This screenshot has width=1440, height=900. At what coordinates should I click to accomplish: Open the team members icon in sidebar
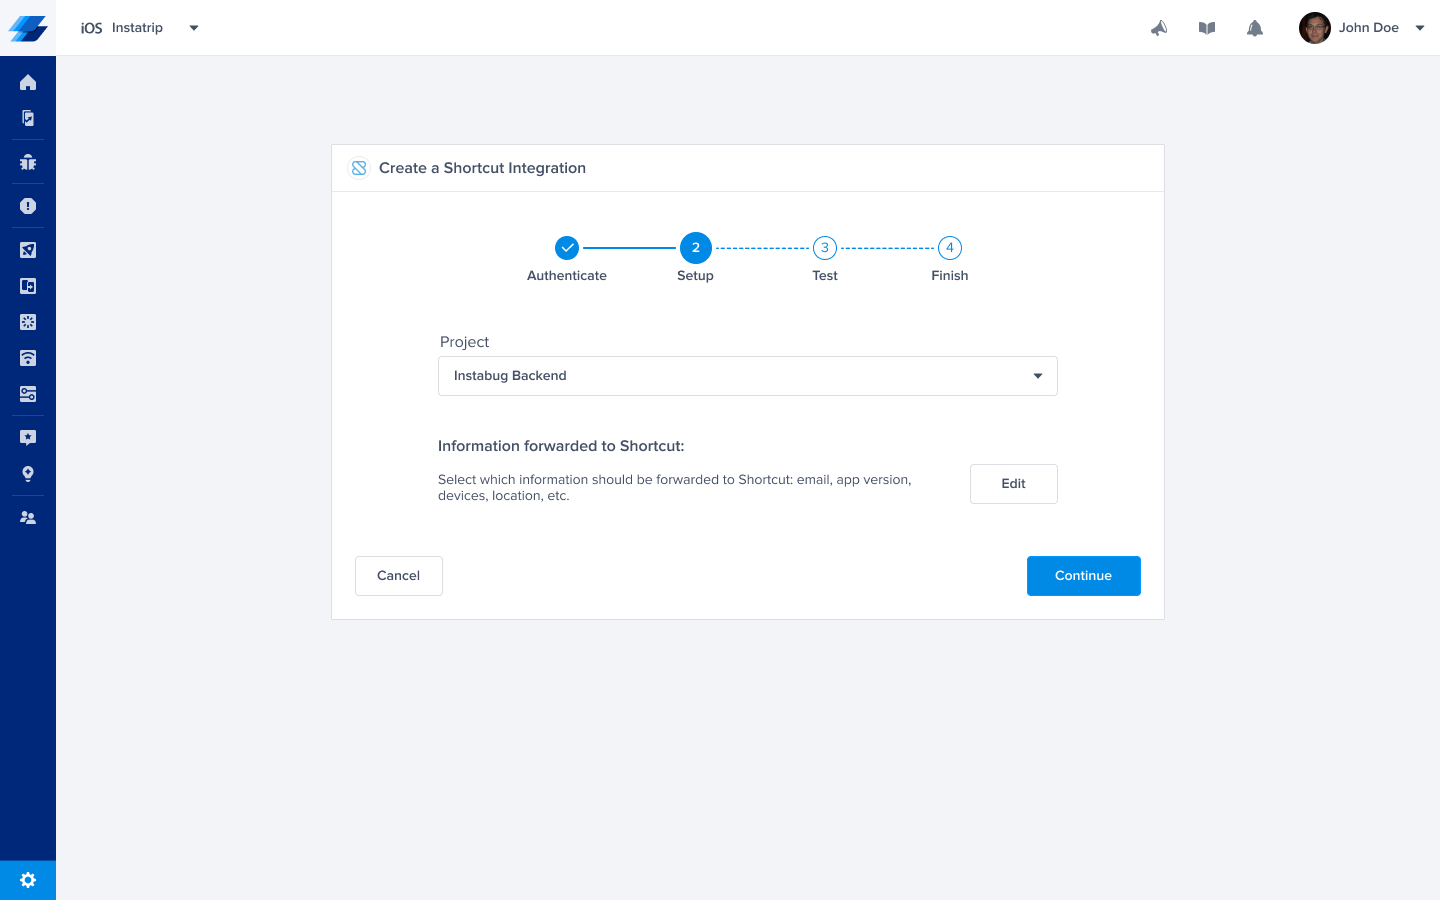pyautogui.click(x=28, y=518)
